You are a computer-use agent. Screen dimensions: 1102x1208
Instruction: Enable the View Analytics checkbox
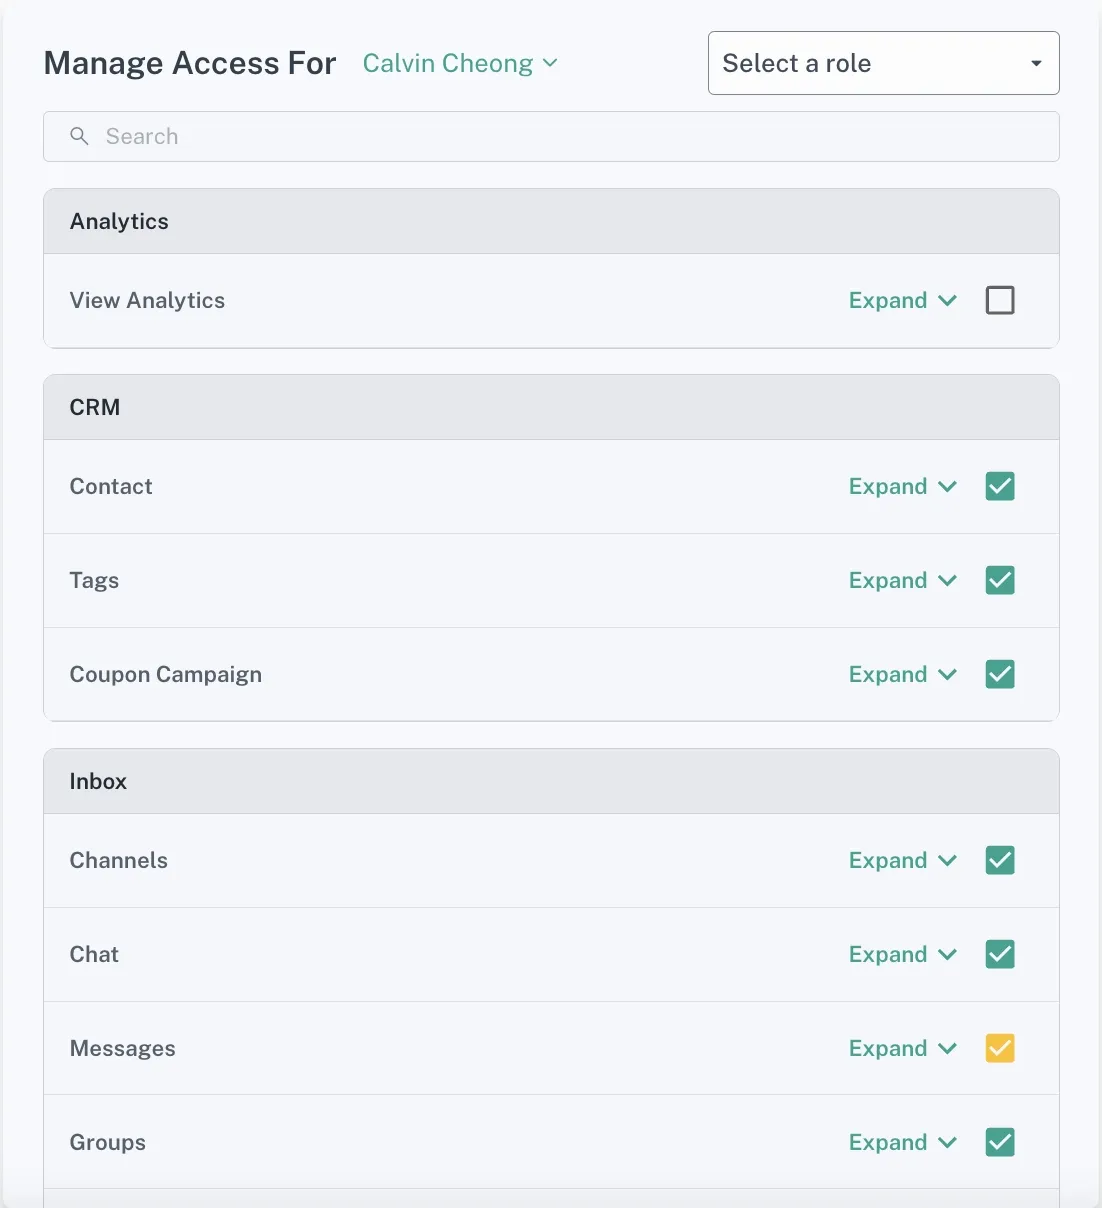pos(1000,300)
